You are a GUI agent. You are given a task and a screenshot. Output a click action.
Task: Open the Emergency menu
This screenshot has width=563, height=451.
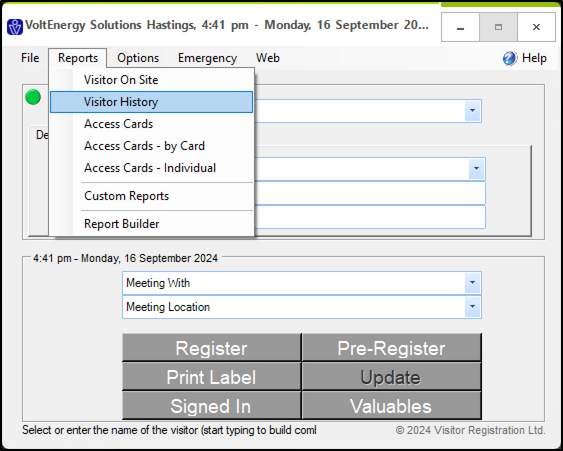[x=208, y=58]
